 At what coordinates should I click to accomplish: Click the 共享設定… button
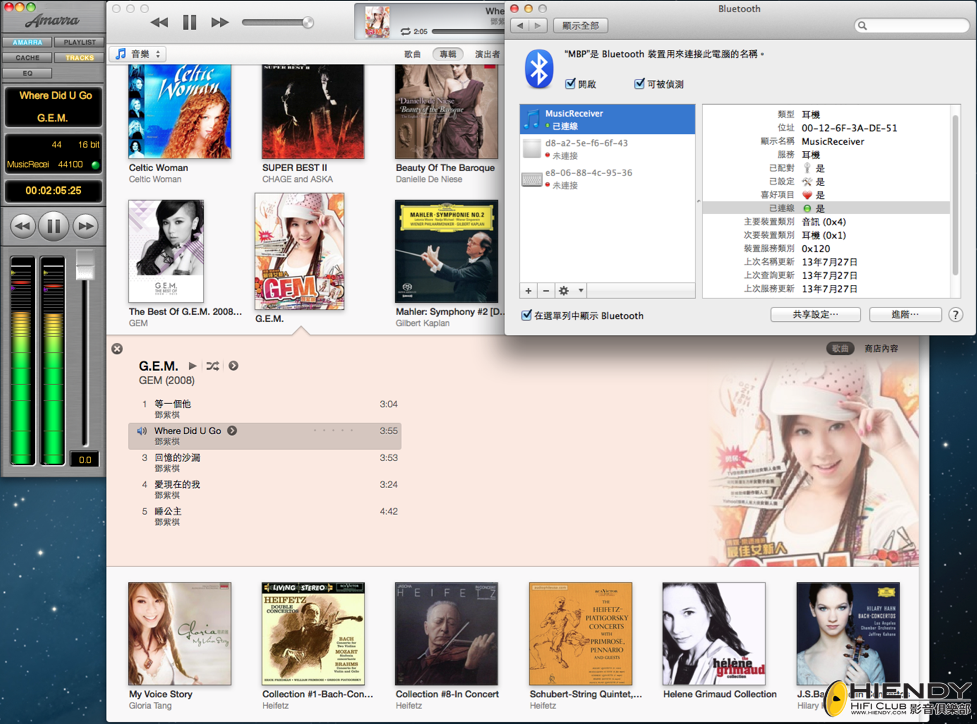[815, 315]
